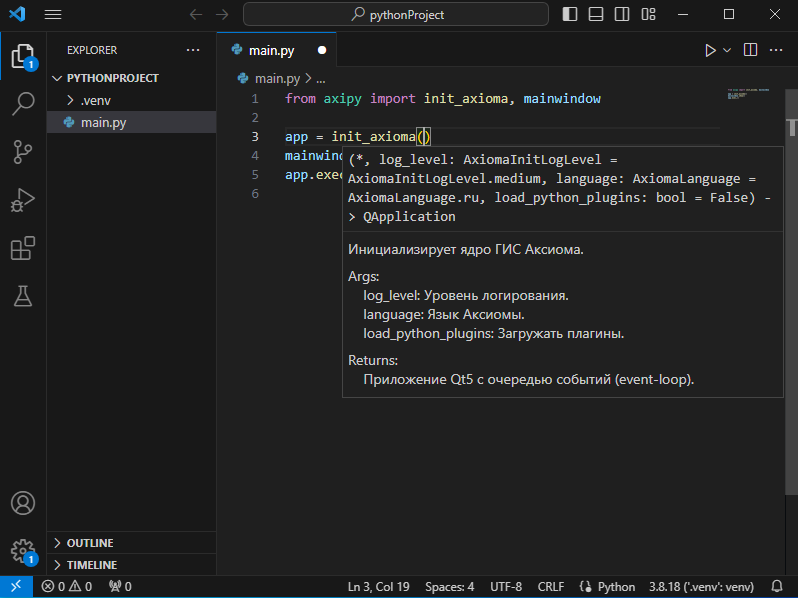Run the Python file with play button
This screenshot has height=598, width=798.
pos(710,50)
